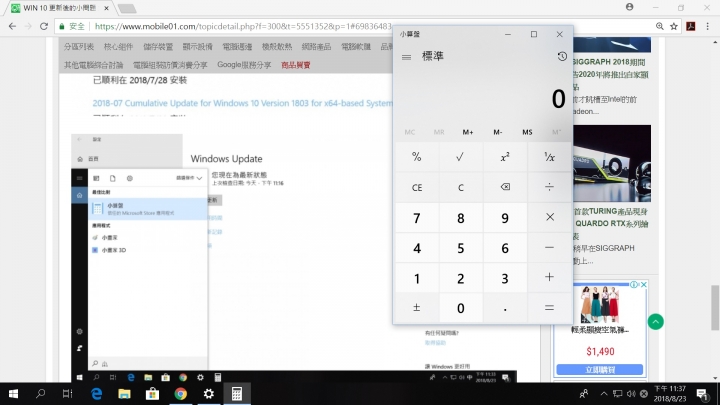Click digit 9 on calculator
This screenshot has width=720, height=405.
pyautogui.click(x=505, y=217)
